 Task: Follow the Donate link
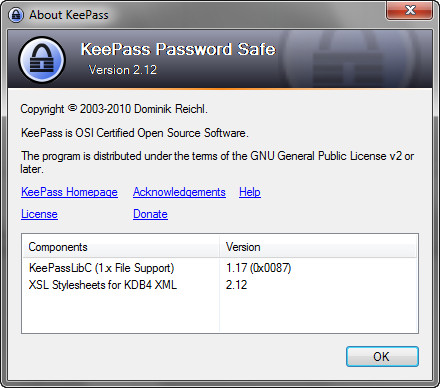[x=150, y=214]
